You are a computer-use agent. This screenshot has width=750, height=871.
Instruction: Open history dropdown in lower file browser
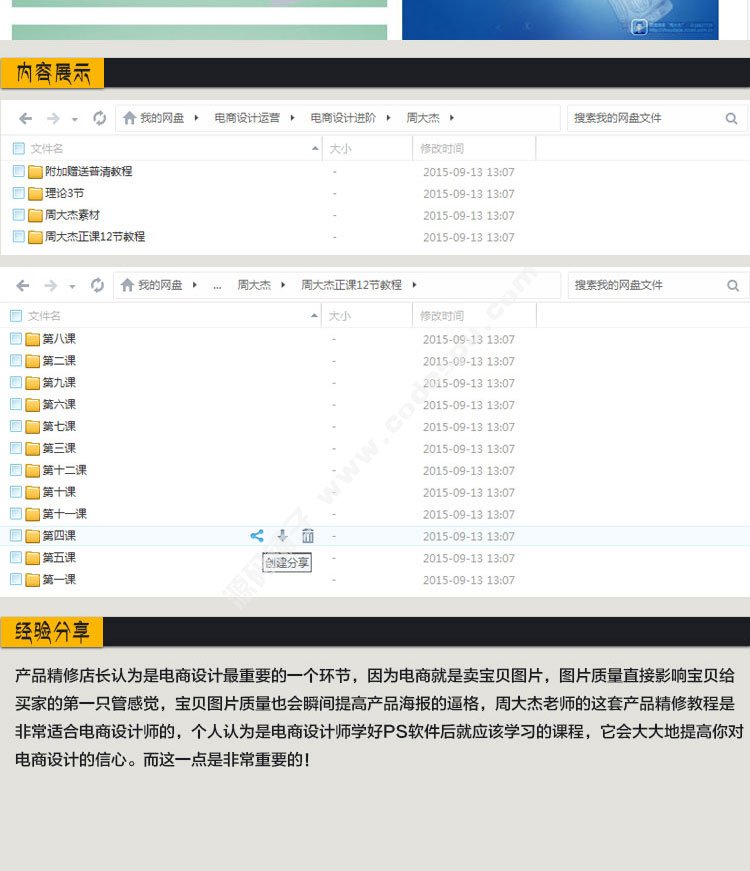[72, 287]
